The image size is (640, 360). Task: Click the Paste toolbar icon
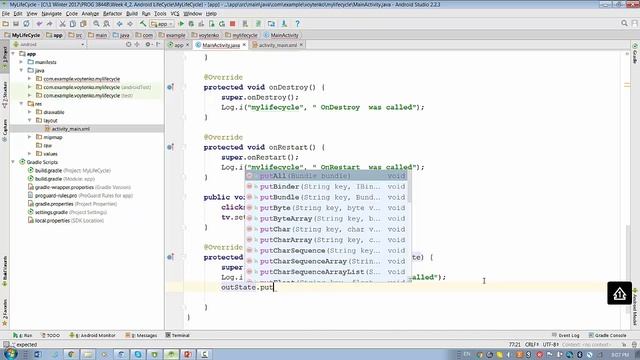pos(83,24)
